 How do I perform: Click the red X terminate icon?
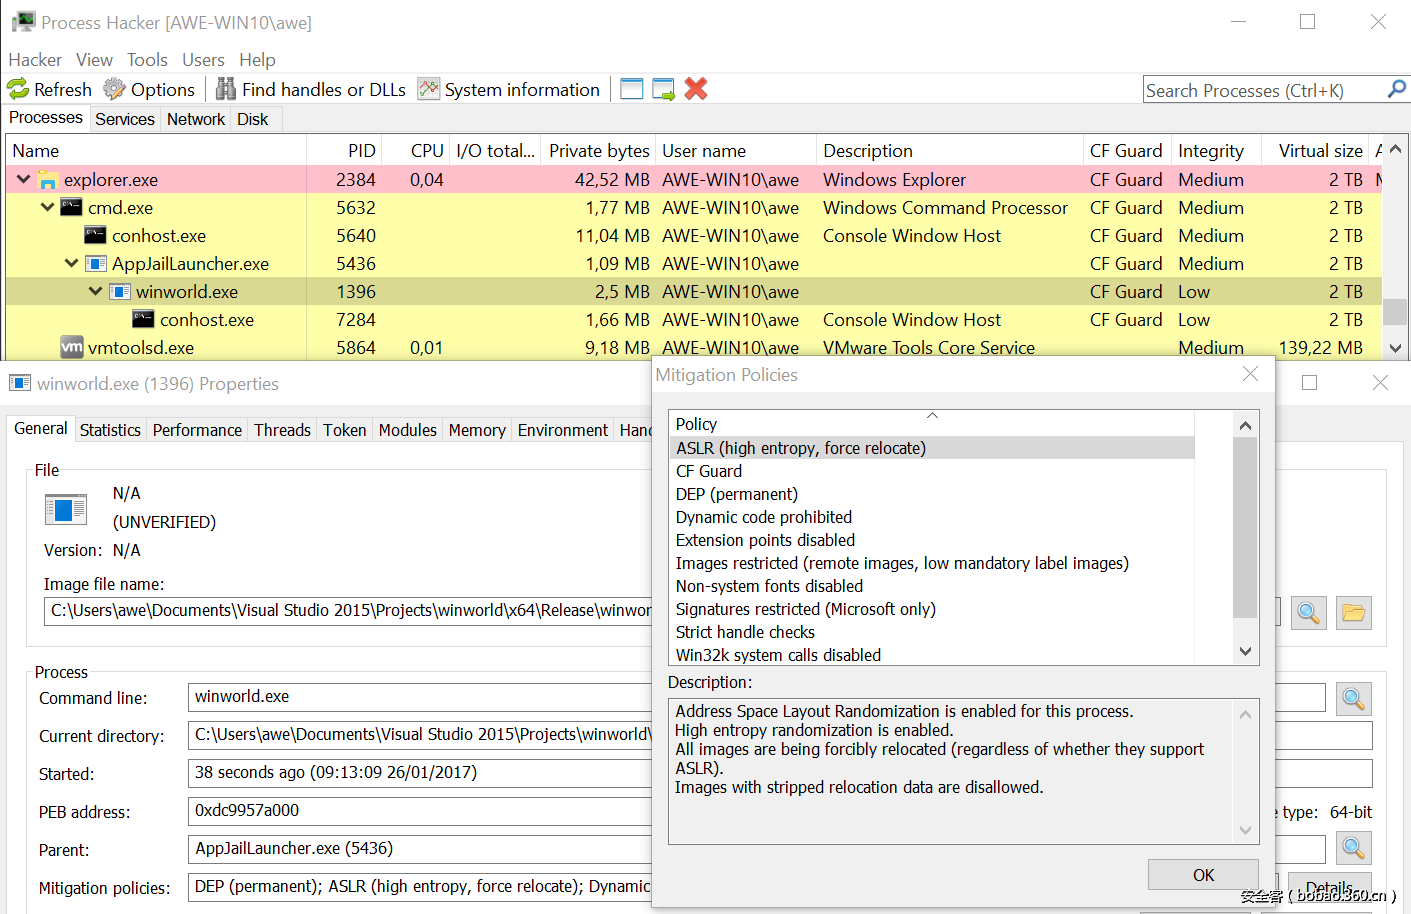pos(696,89)
